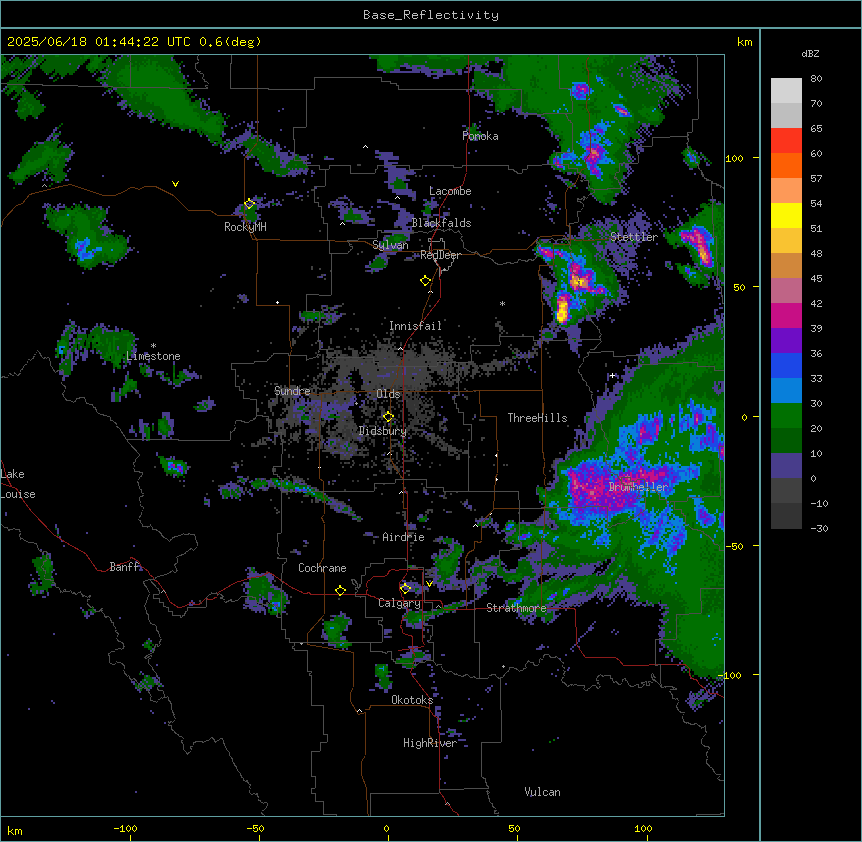Select the Strathmore label
The height and width of the screenshot is (842, 862).
(516, 608)
